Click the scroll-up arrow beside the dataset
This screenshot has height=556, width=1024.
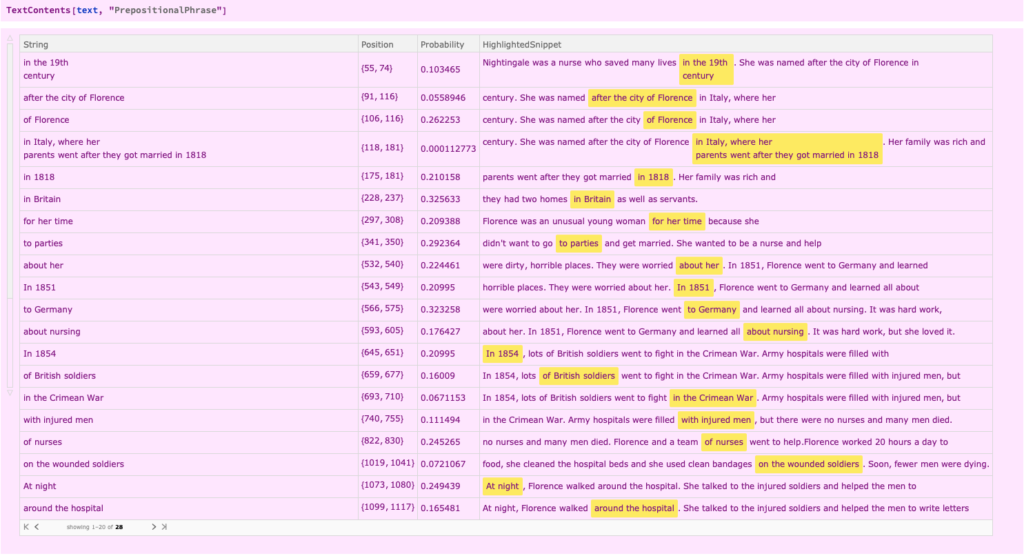pyautogui.click(x=10, y=39)
